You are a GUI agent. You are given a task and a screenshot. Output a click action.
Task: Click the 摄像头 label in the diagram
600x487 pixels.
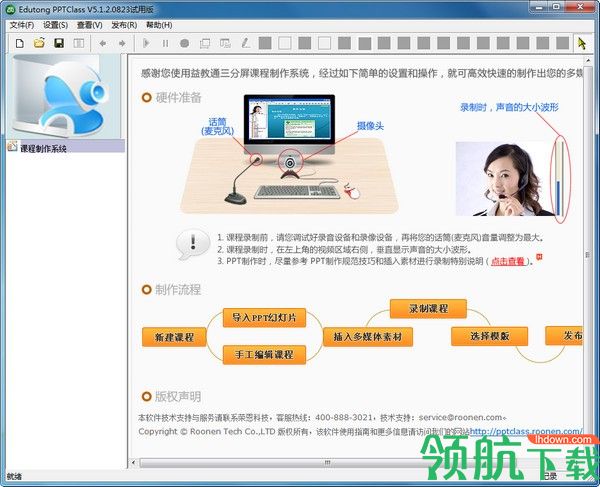(370, 126)
